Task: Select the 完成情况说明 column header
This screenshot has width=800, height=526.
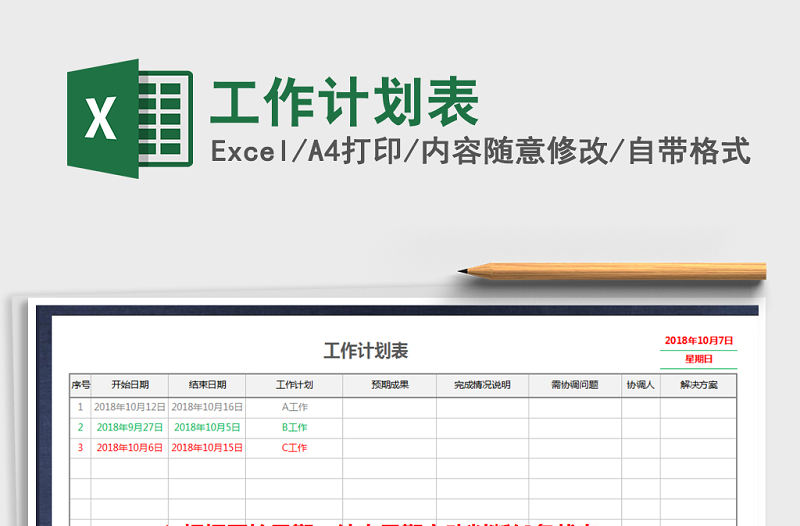Action: (482, 384)
